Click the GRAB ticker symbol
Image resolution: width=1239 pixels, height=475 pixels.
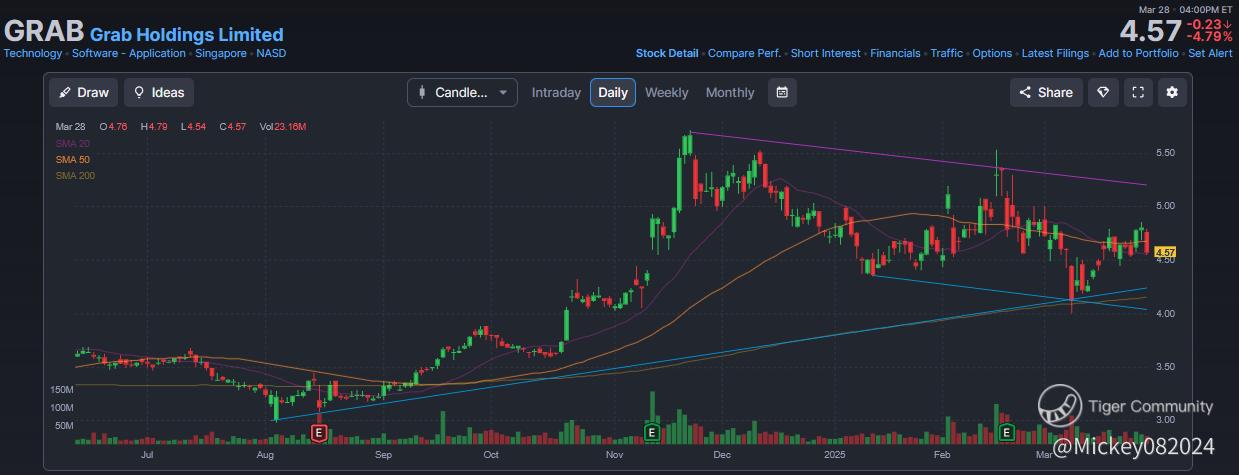(44, 32)
